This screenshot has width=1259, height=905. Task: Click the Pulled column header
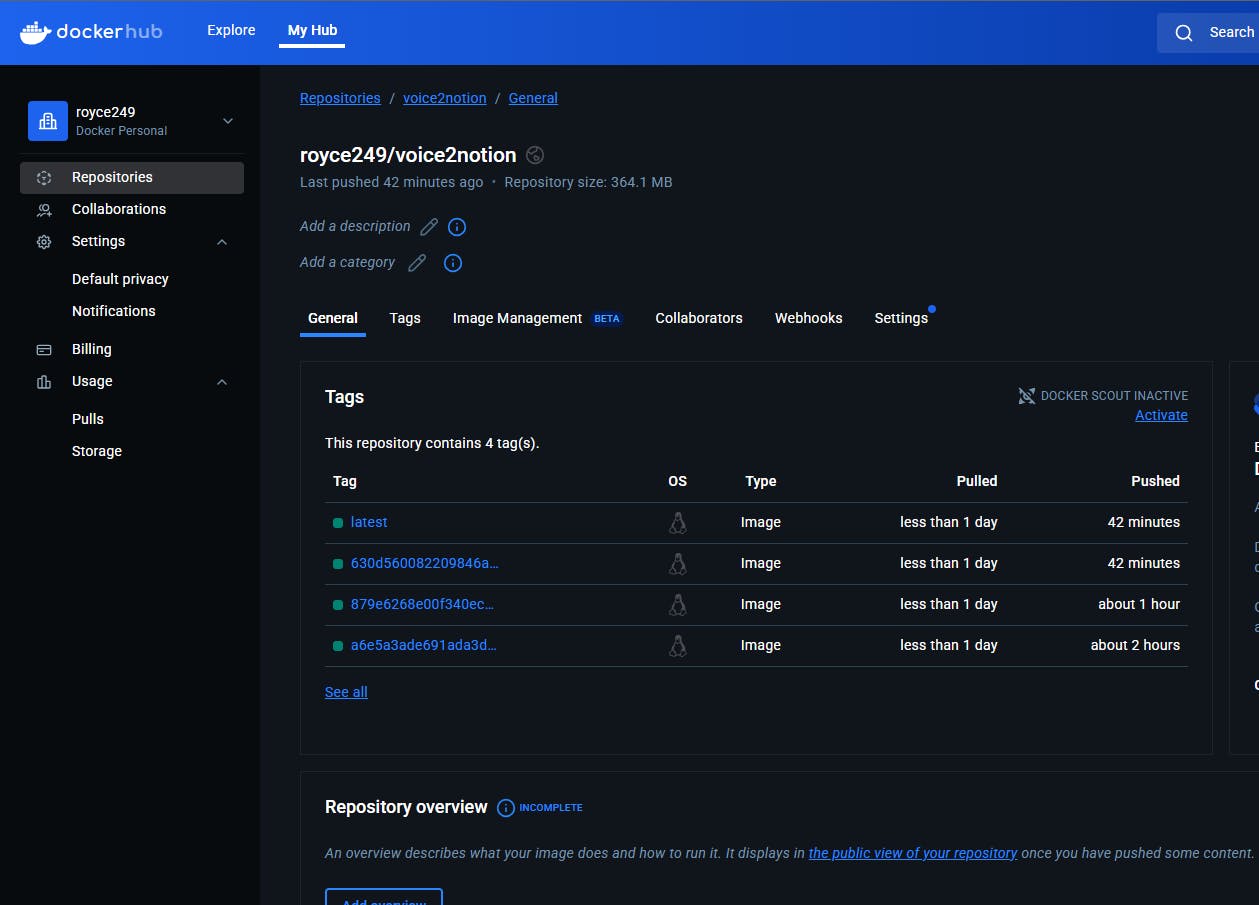(977, 481)
